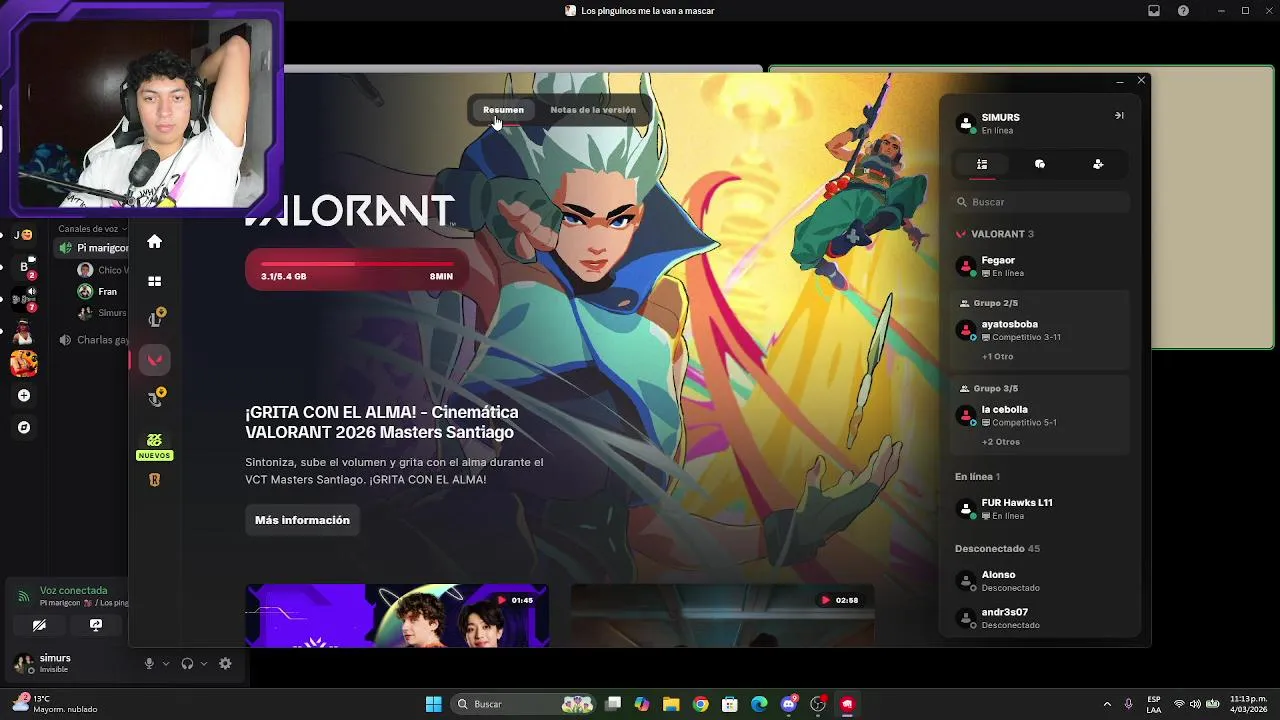Open the add friend tab icon
This screenshot has height=720, width=1280.
pyautogui.click(x=1098, y=164)
